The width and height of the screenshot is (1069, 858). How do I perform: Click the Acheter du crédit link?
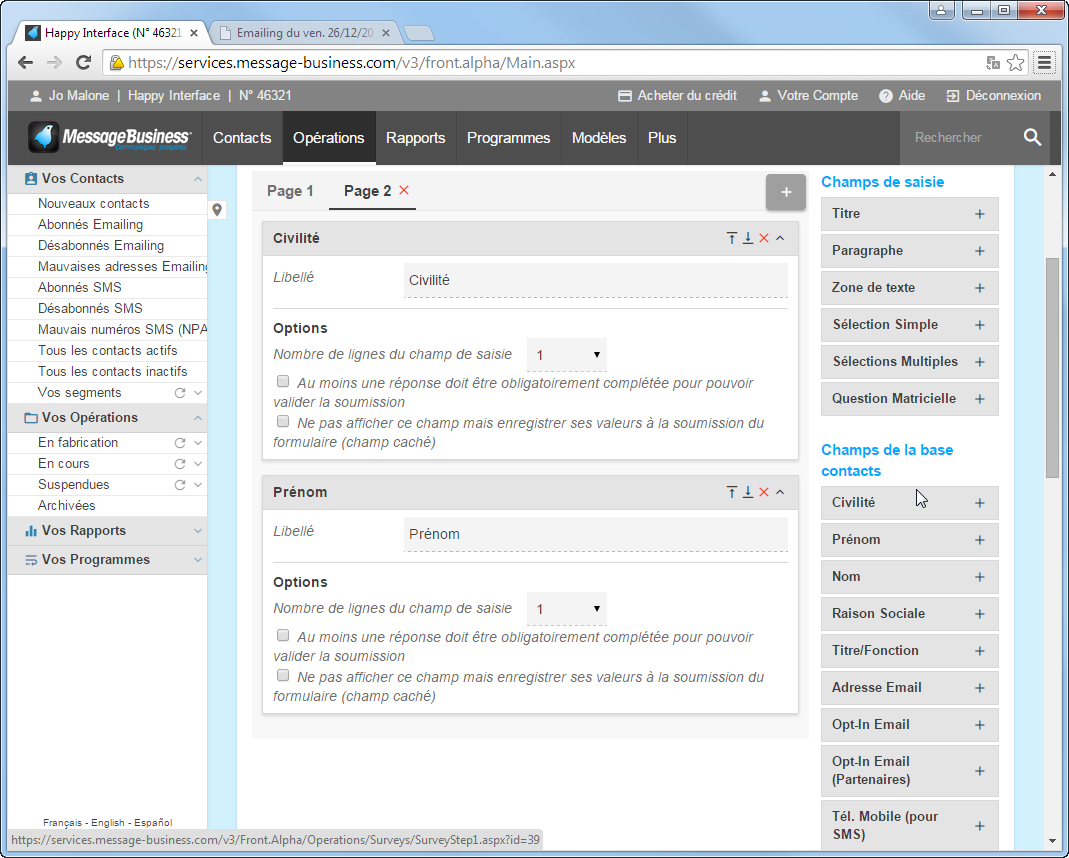pyautogui.click(x=677, y=96)
